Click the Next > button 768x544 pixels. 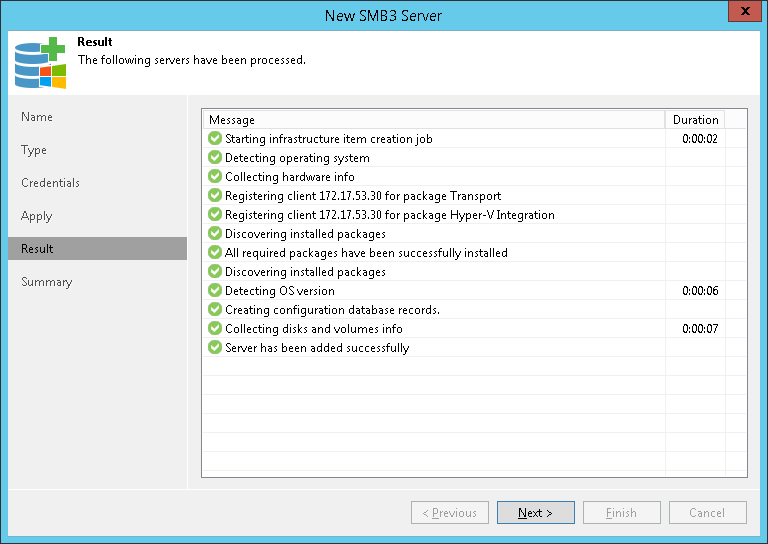(x=536, y=513)
